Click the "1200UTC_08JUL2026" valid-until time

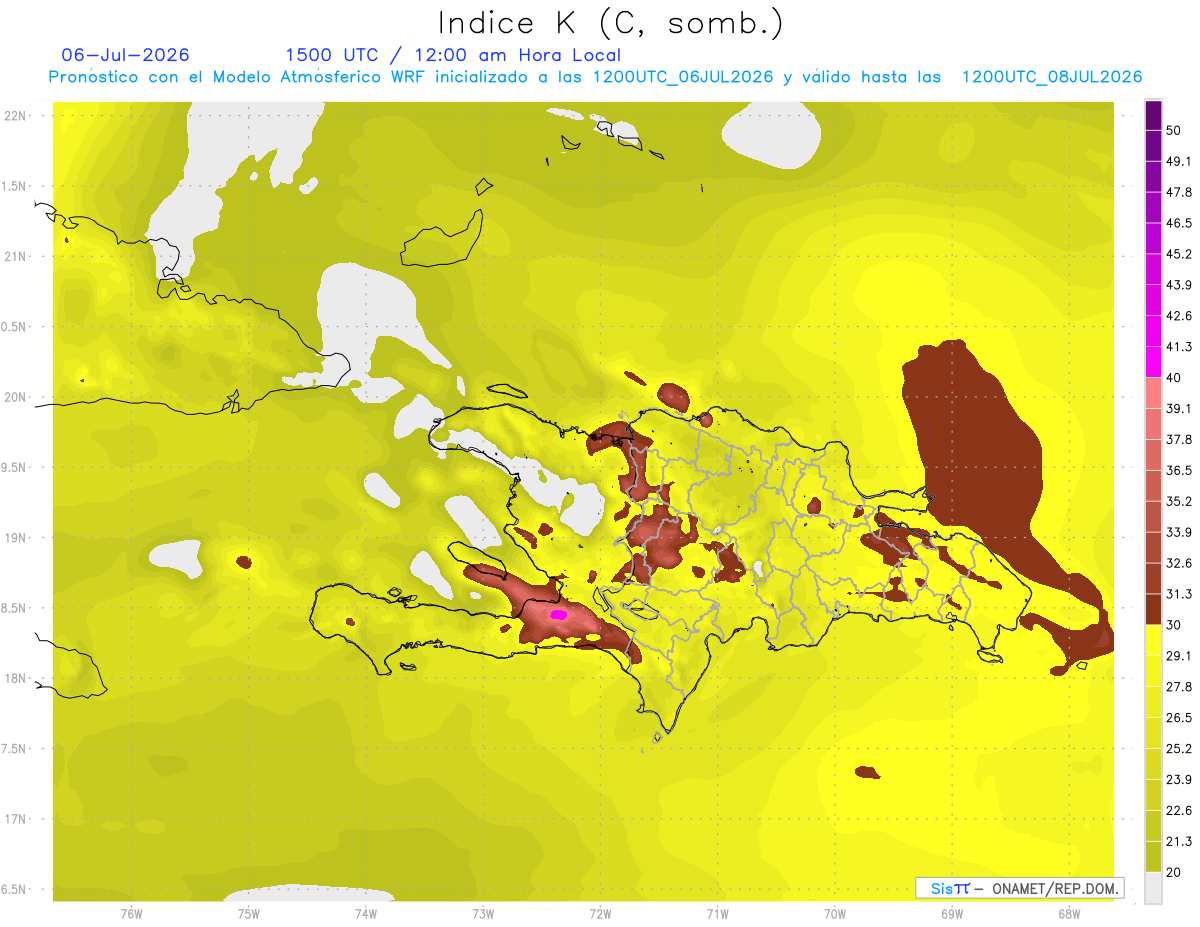[1052, 77]
